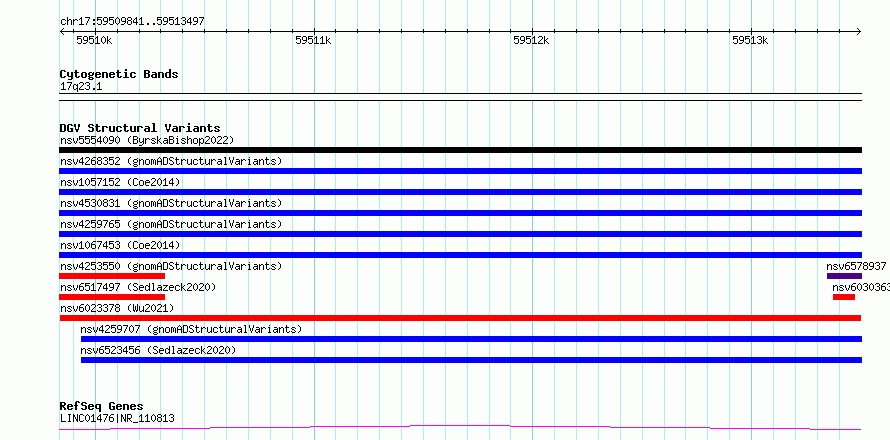Click the 59511k ruler label
This screenshot has width=890, height=440.
(x=313, y=40)
